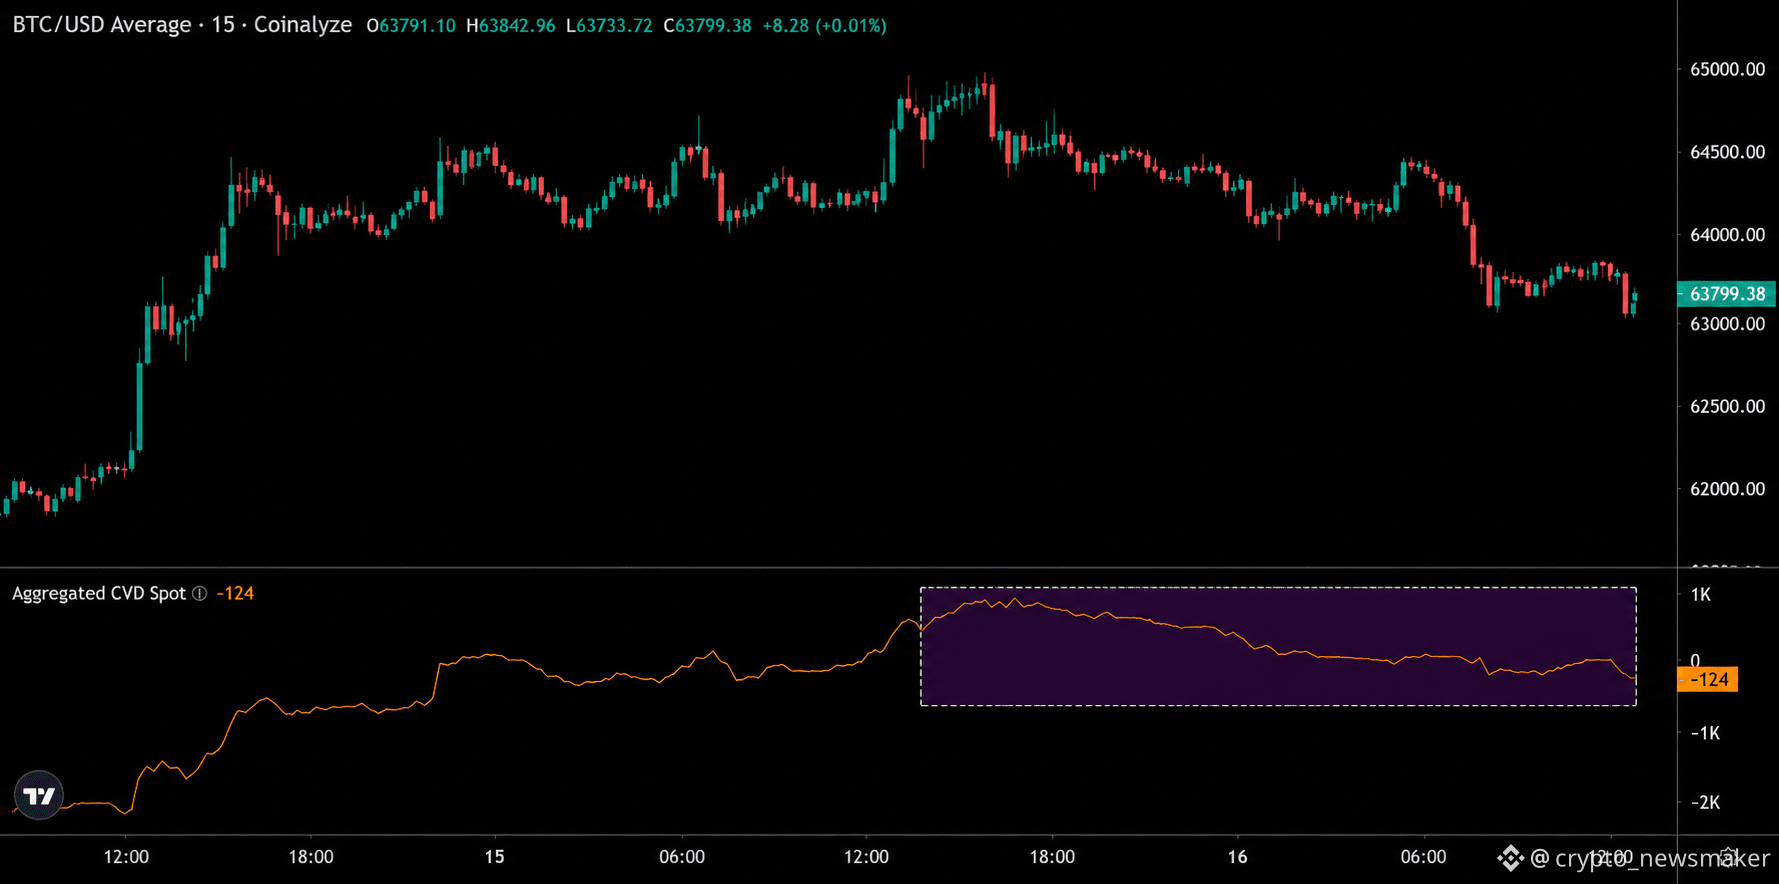
Task: Click the 65000.00 price axis label
Action: pos(1727,70)
